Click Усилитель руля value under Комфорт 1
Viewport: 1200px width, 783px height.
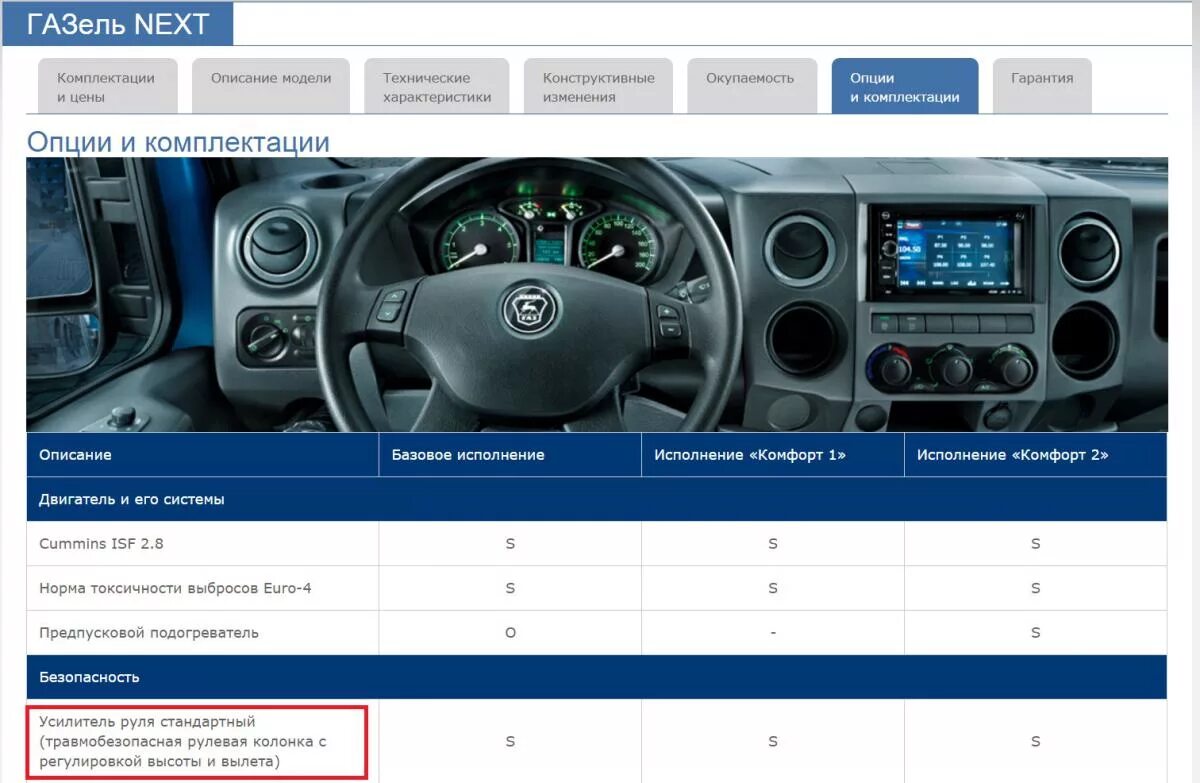coord(773,741)
